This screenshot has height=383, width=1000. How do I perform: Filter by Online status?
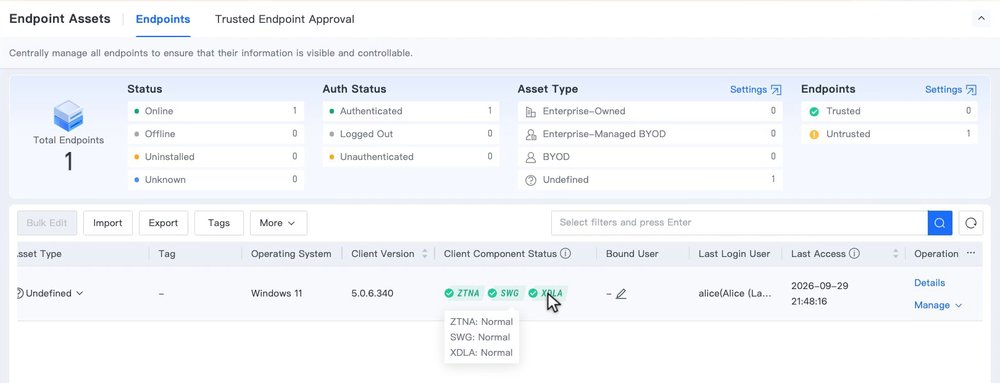tap(216, 111)
